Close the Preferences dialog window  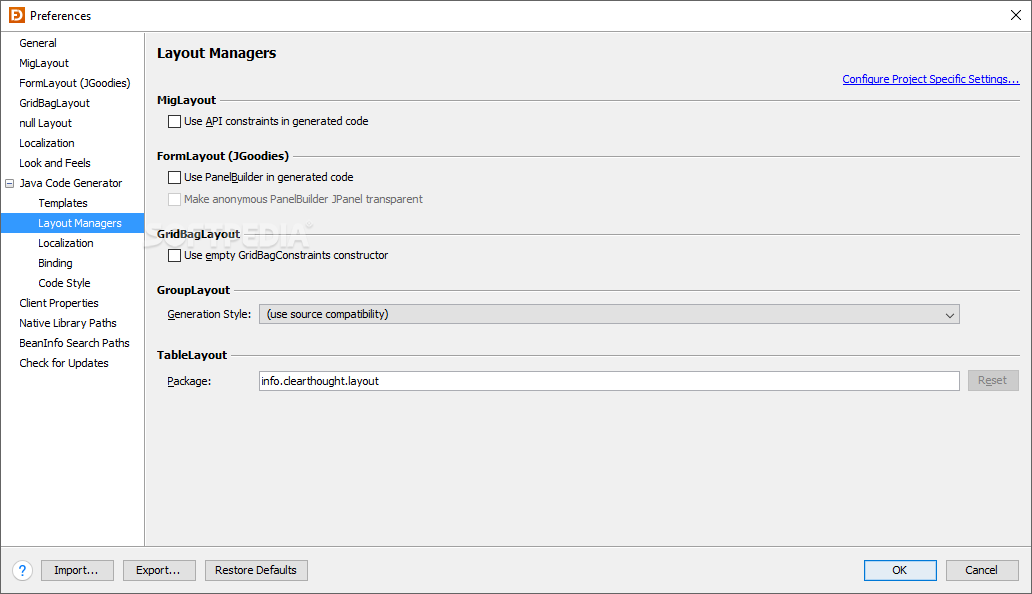[x=1015, y=15]
